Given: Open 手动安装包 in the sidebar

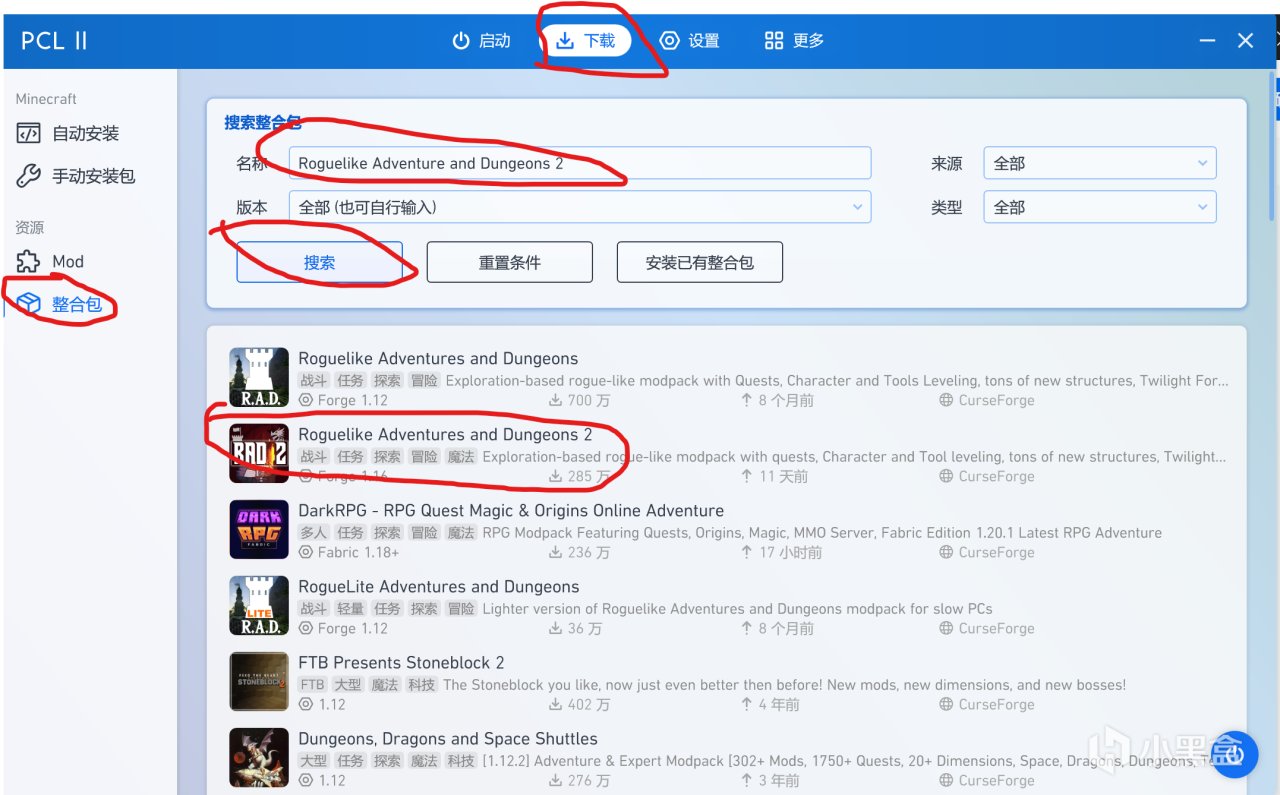Looking at the screenshot, I should (76, 176).
